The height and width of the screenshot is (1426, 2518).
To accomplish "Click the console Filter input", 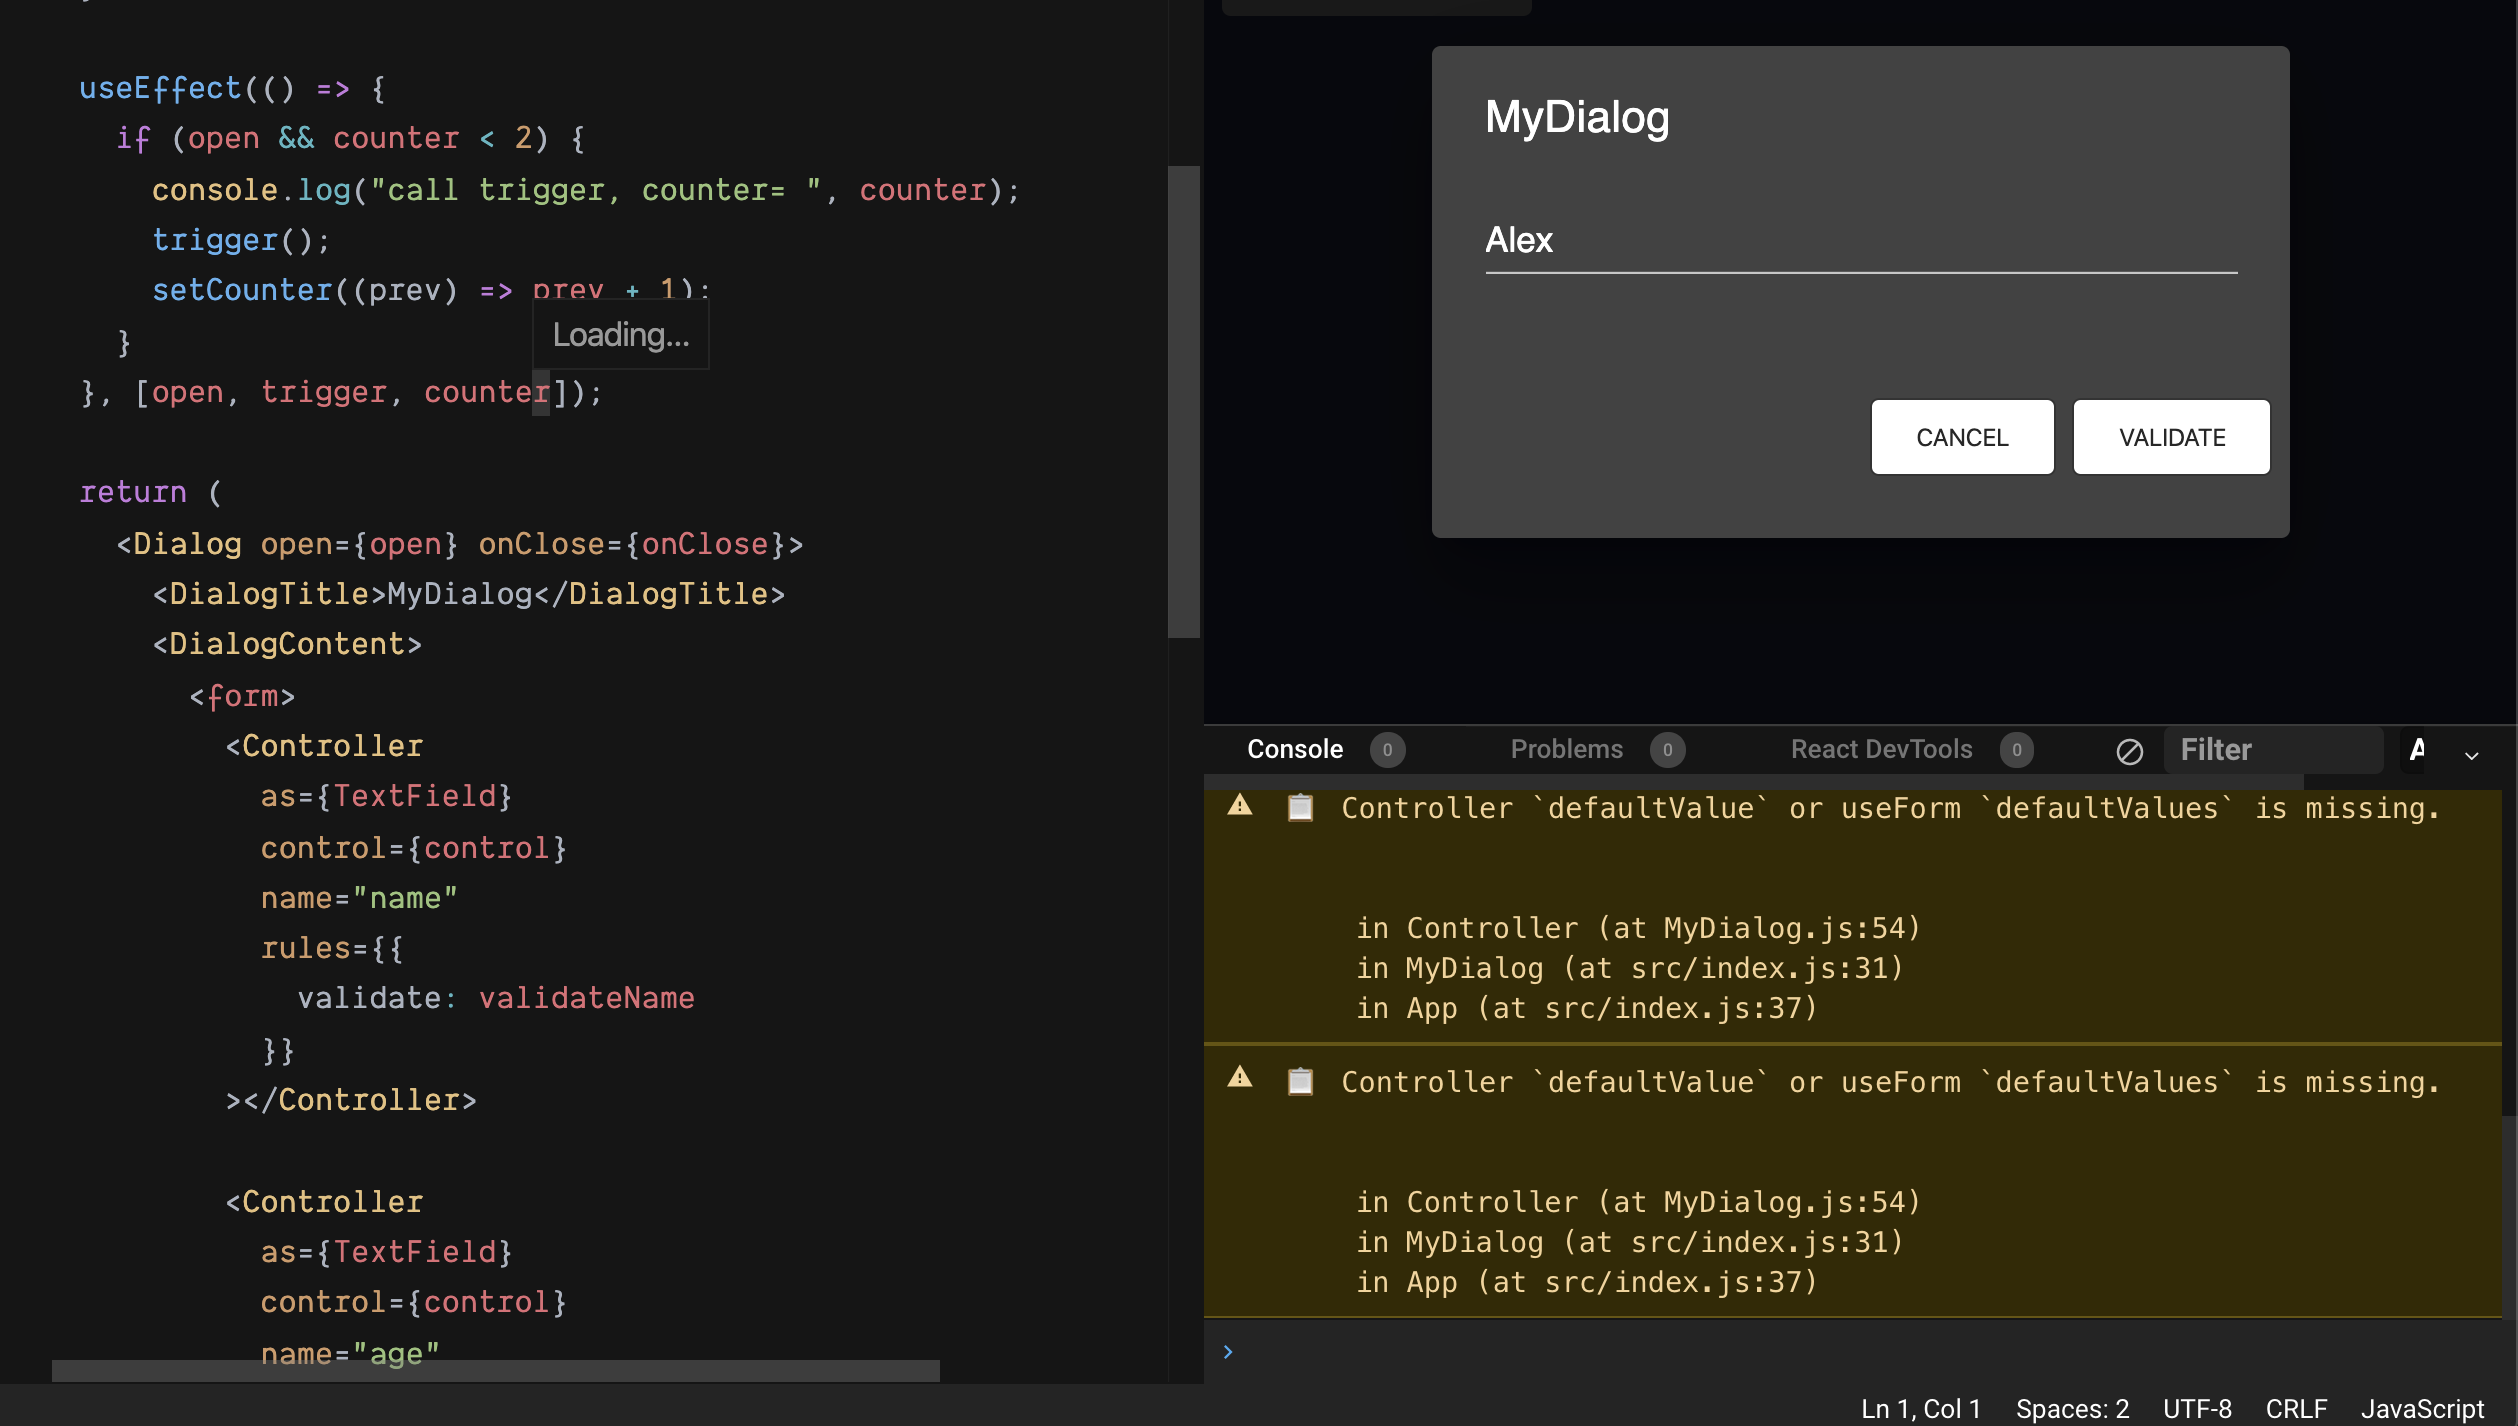I will tap(2272, 750).
